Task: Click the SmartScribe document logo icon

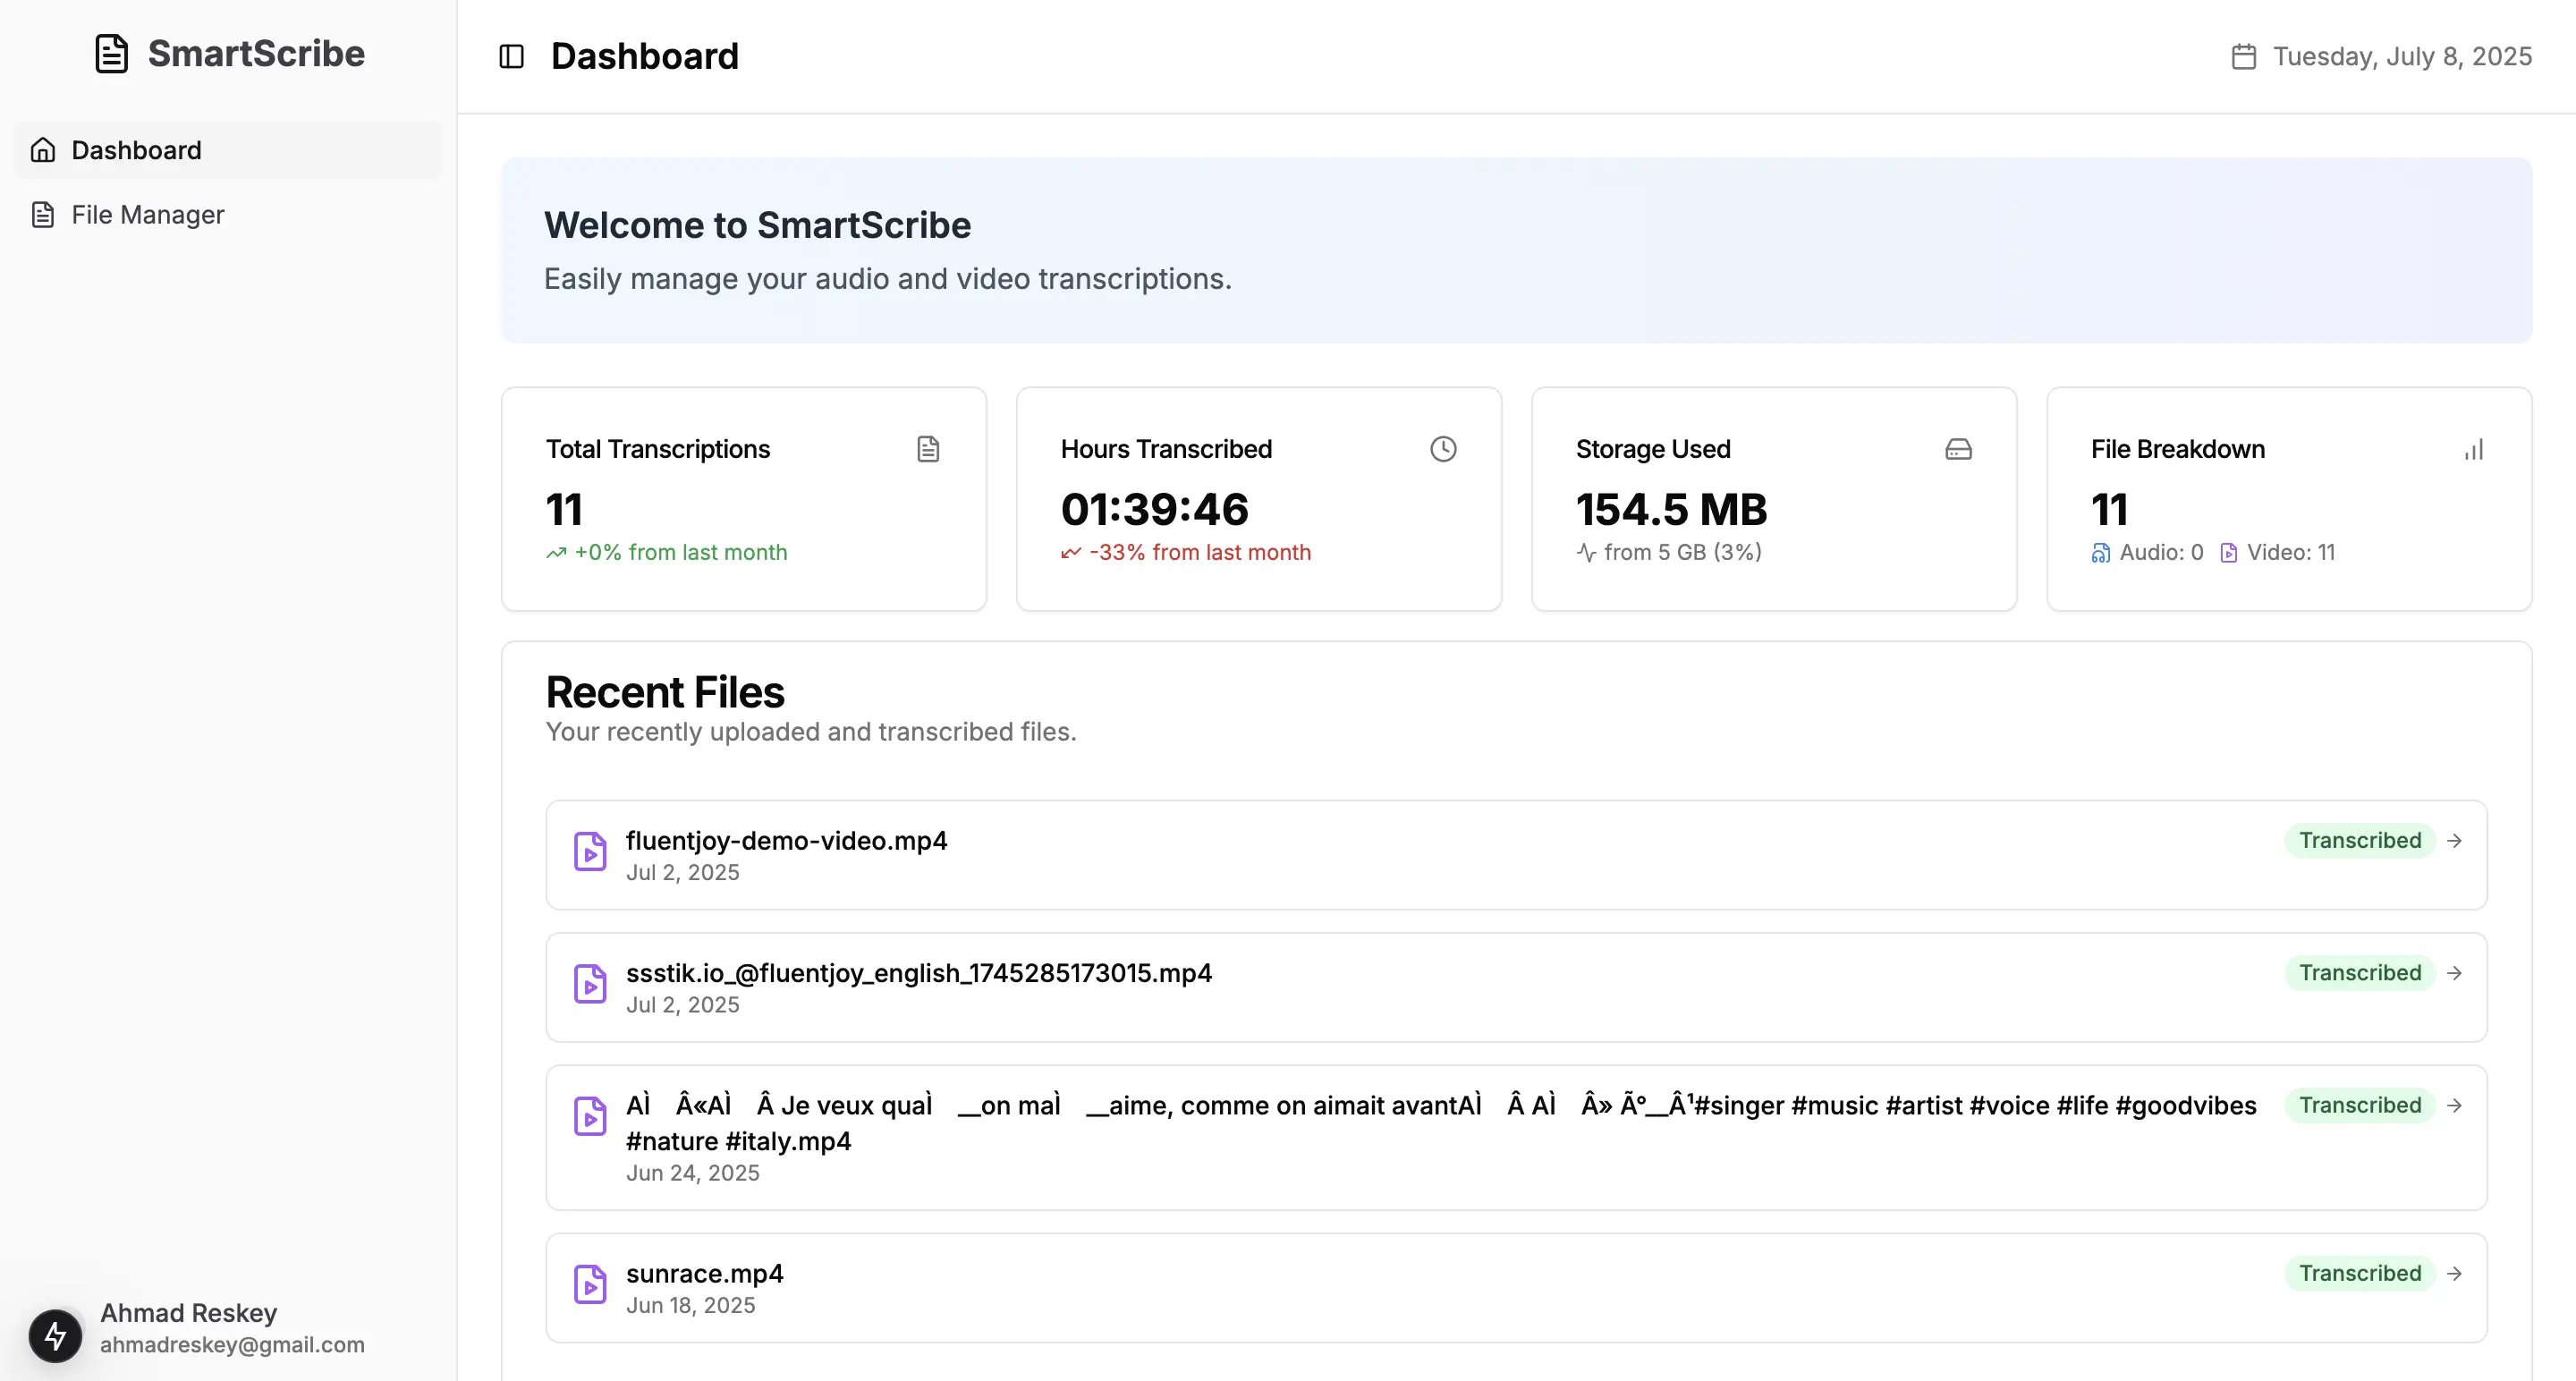Action: pos(110,53)
